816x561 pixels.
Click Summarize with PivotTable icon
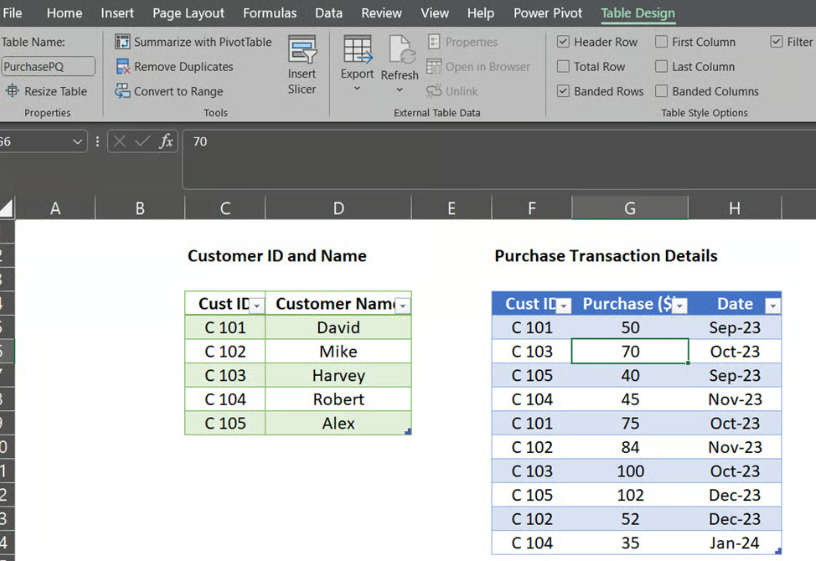[x=122, y=42]
